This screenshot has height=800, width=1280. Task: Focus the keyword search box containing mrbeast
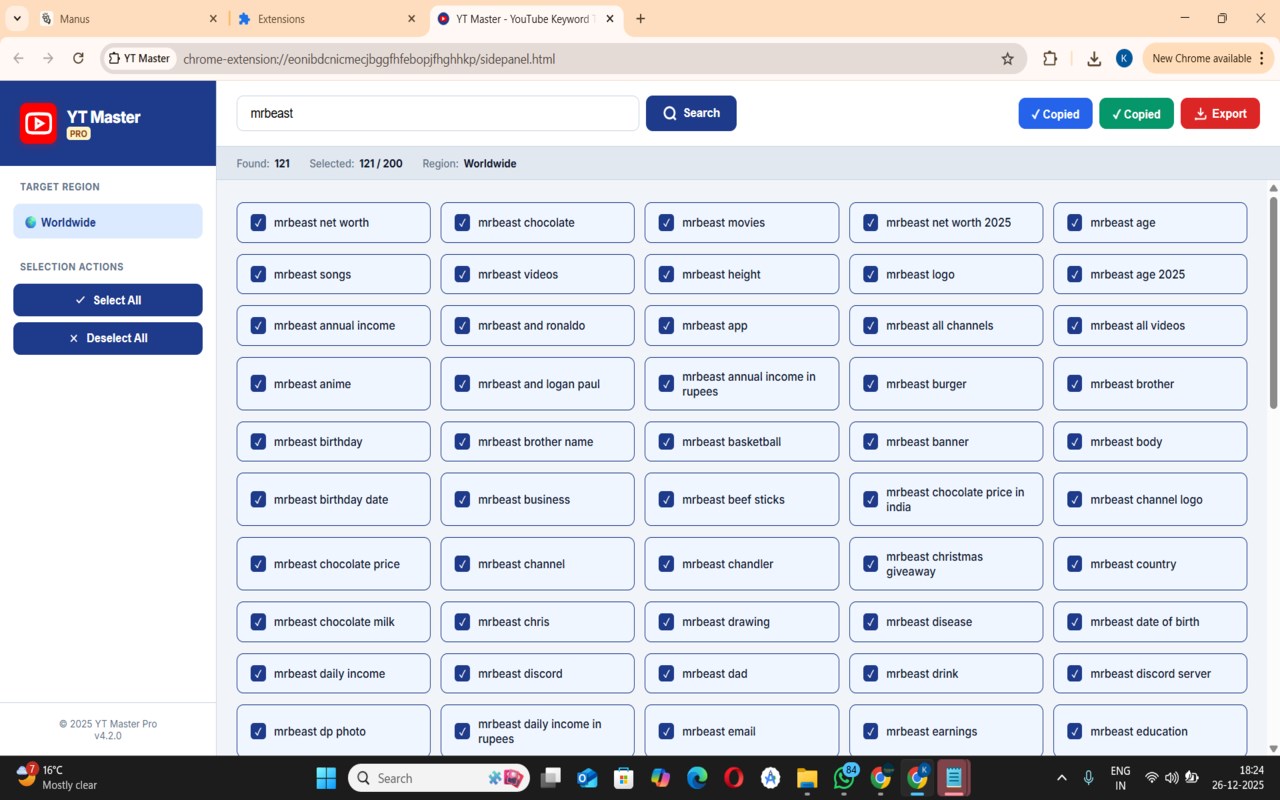click(x=437, y=113)
